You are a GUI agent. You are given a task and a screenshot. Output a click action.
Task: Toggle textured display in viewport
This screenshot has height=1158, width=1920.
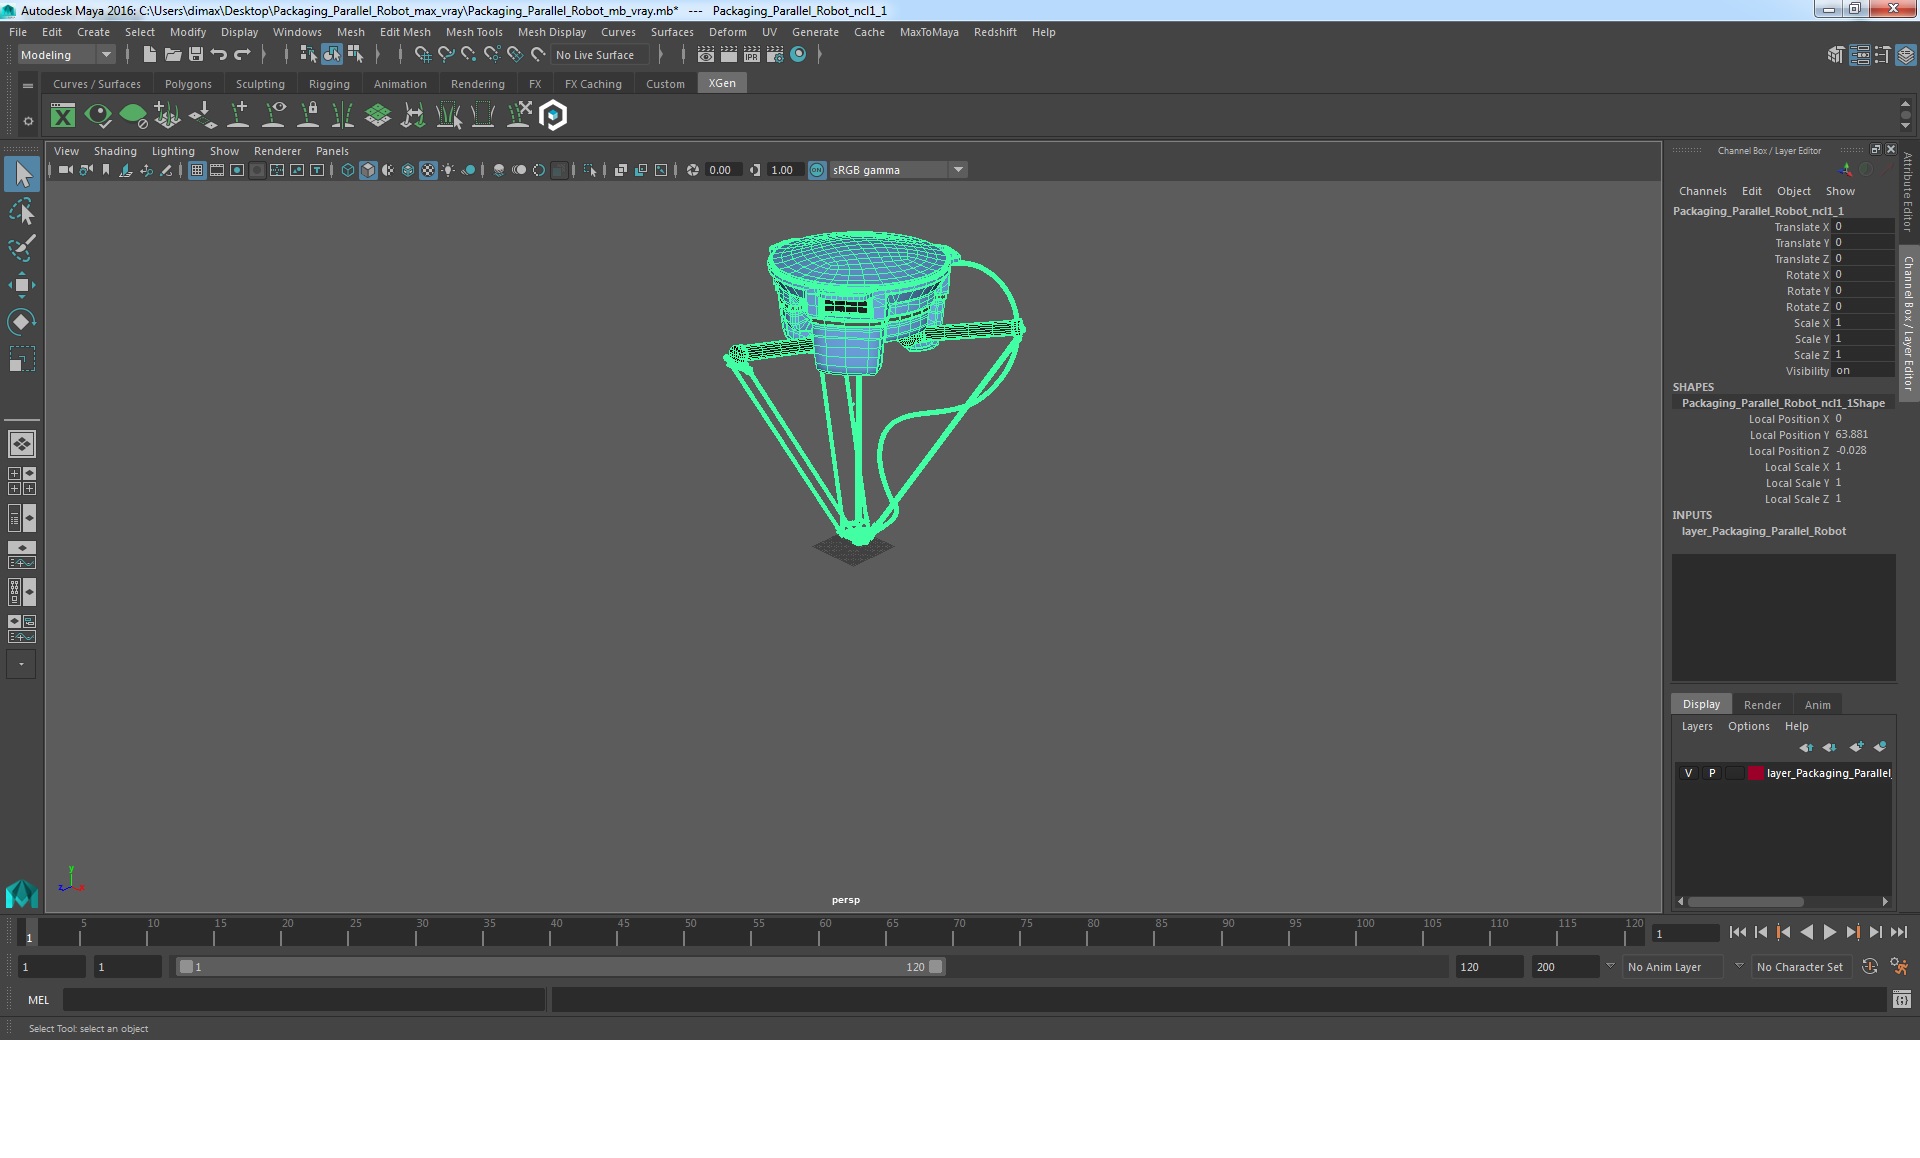pos(428,171)
